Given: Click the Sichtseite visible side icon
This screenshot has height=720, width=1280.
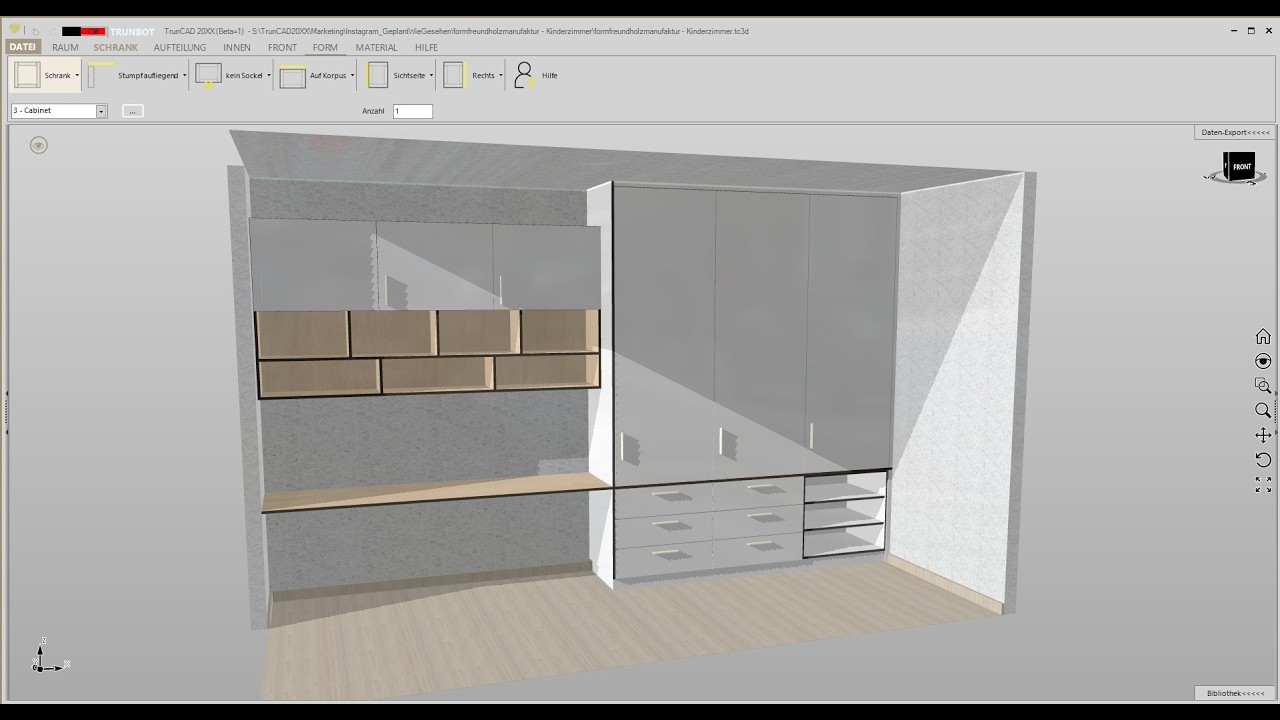Looking at the screenshot, I should (x=377, y=75).
